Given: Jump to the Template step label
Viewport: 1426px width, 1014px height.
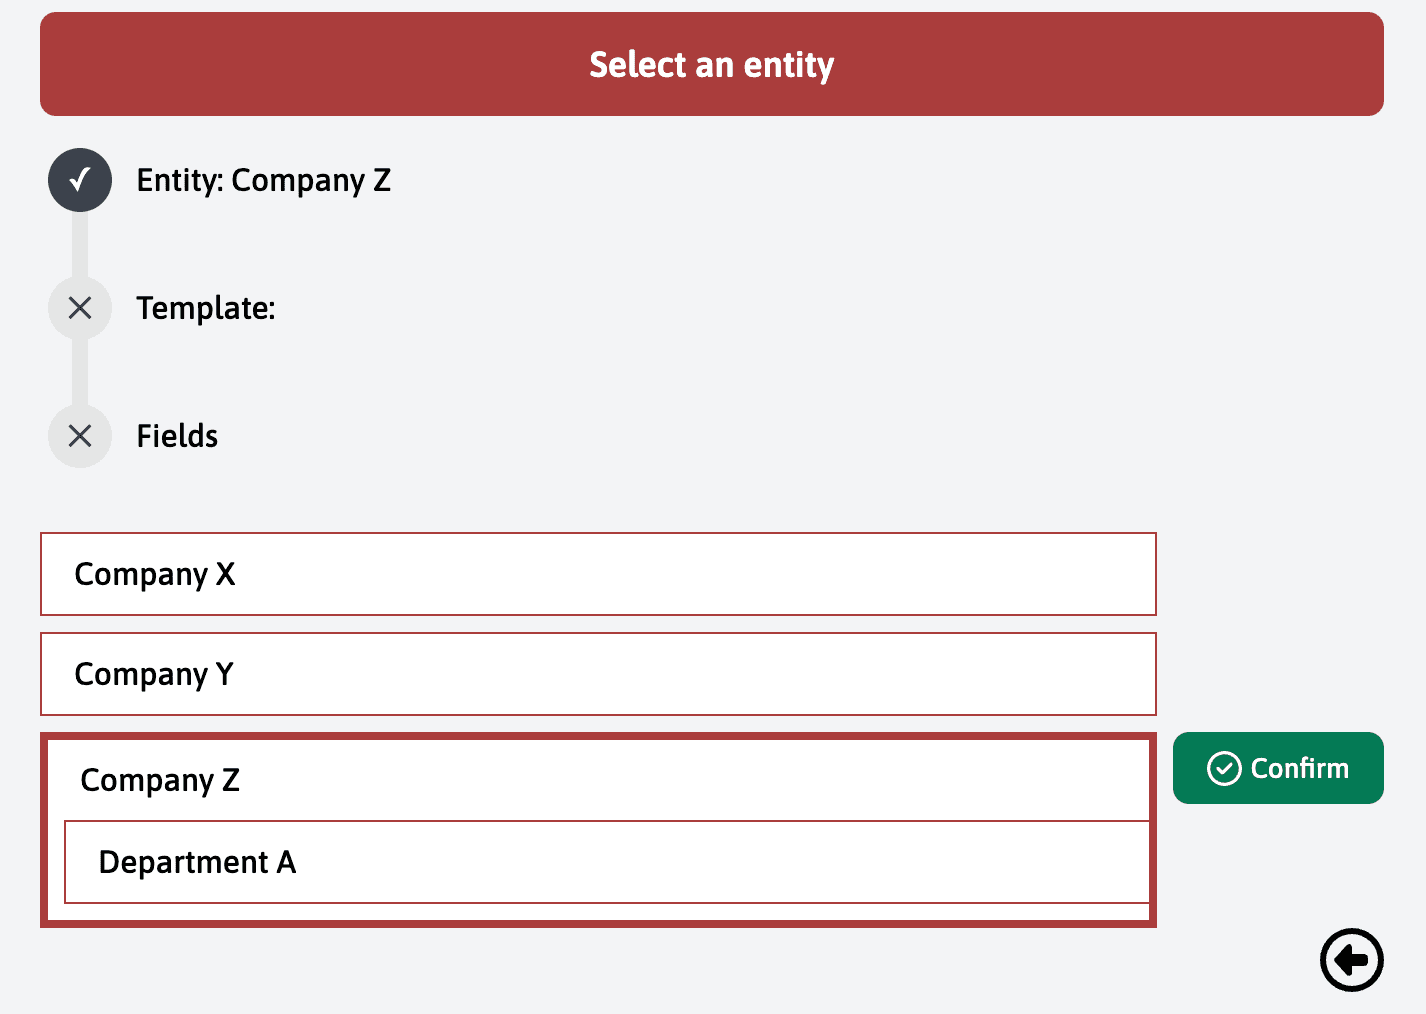Looking at the screenshot, I should click(206, 308).
